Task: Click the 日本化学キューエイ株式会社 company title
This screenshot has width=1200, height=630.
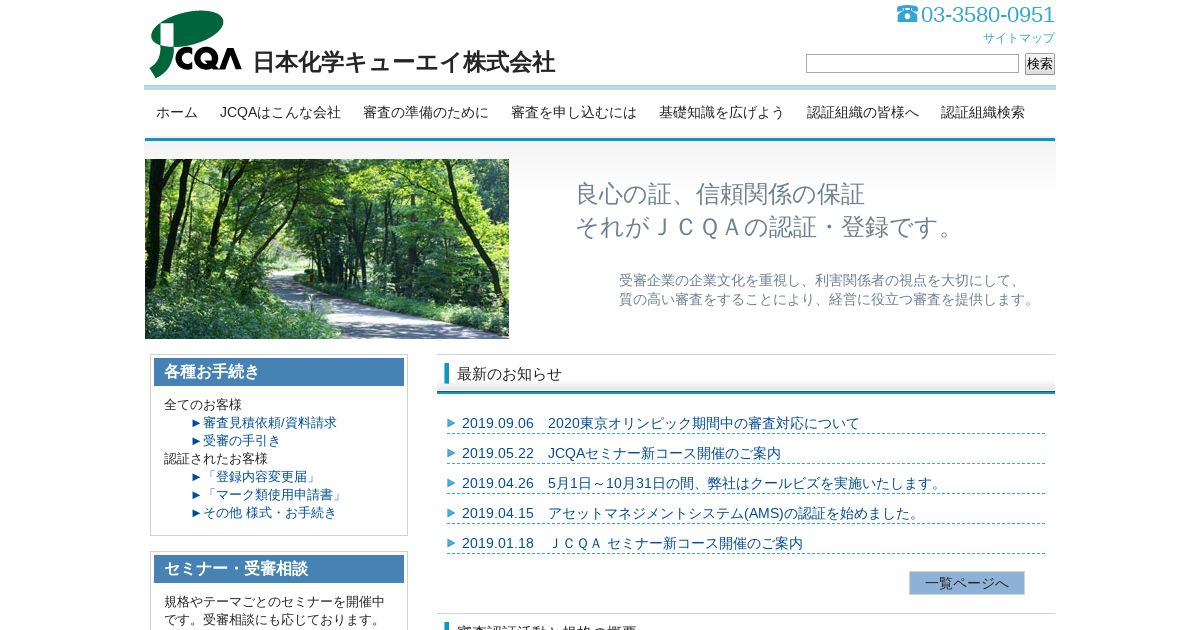Action: [404, 62]
